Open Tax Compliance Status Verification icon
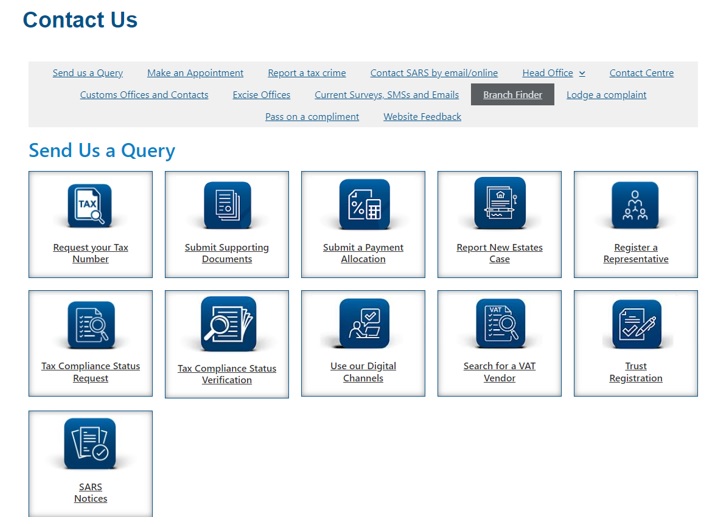 coord(227,324)
